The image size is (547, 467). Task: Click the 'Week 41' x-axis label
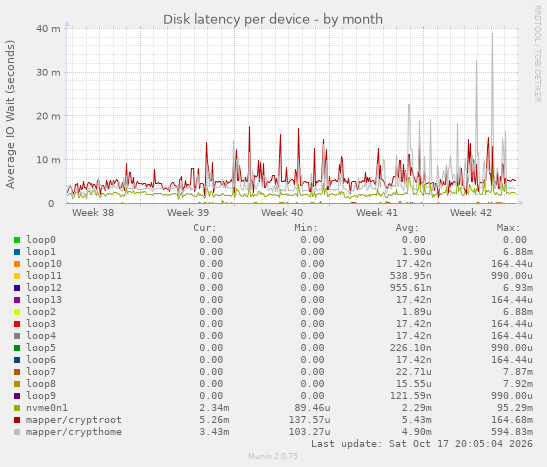click(x=376, y=212)
